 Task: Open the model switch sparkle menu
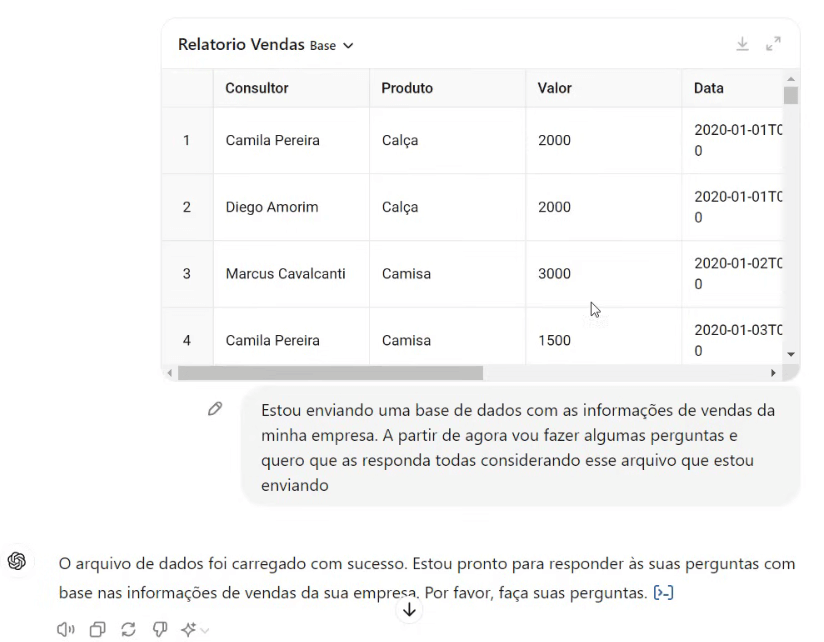tap(195, 629)
